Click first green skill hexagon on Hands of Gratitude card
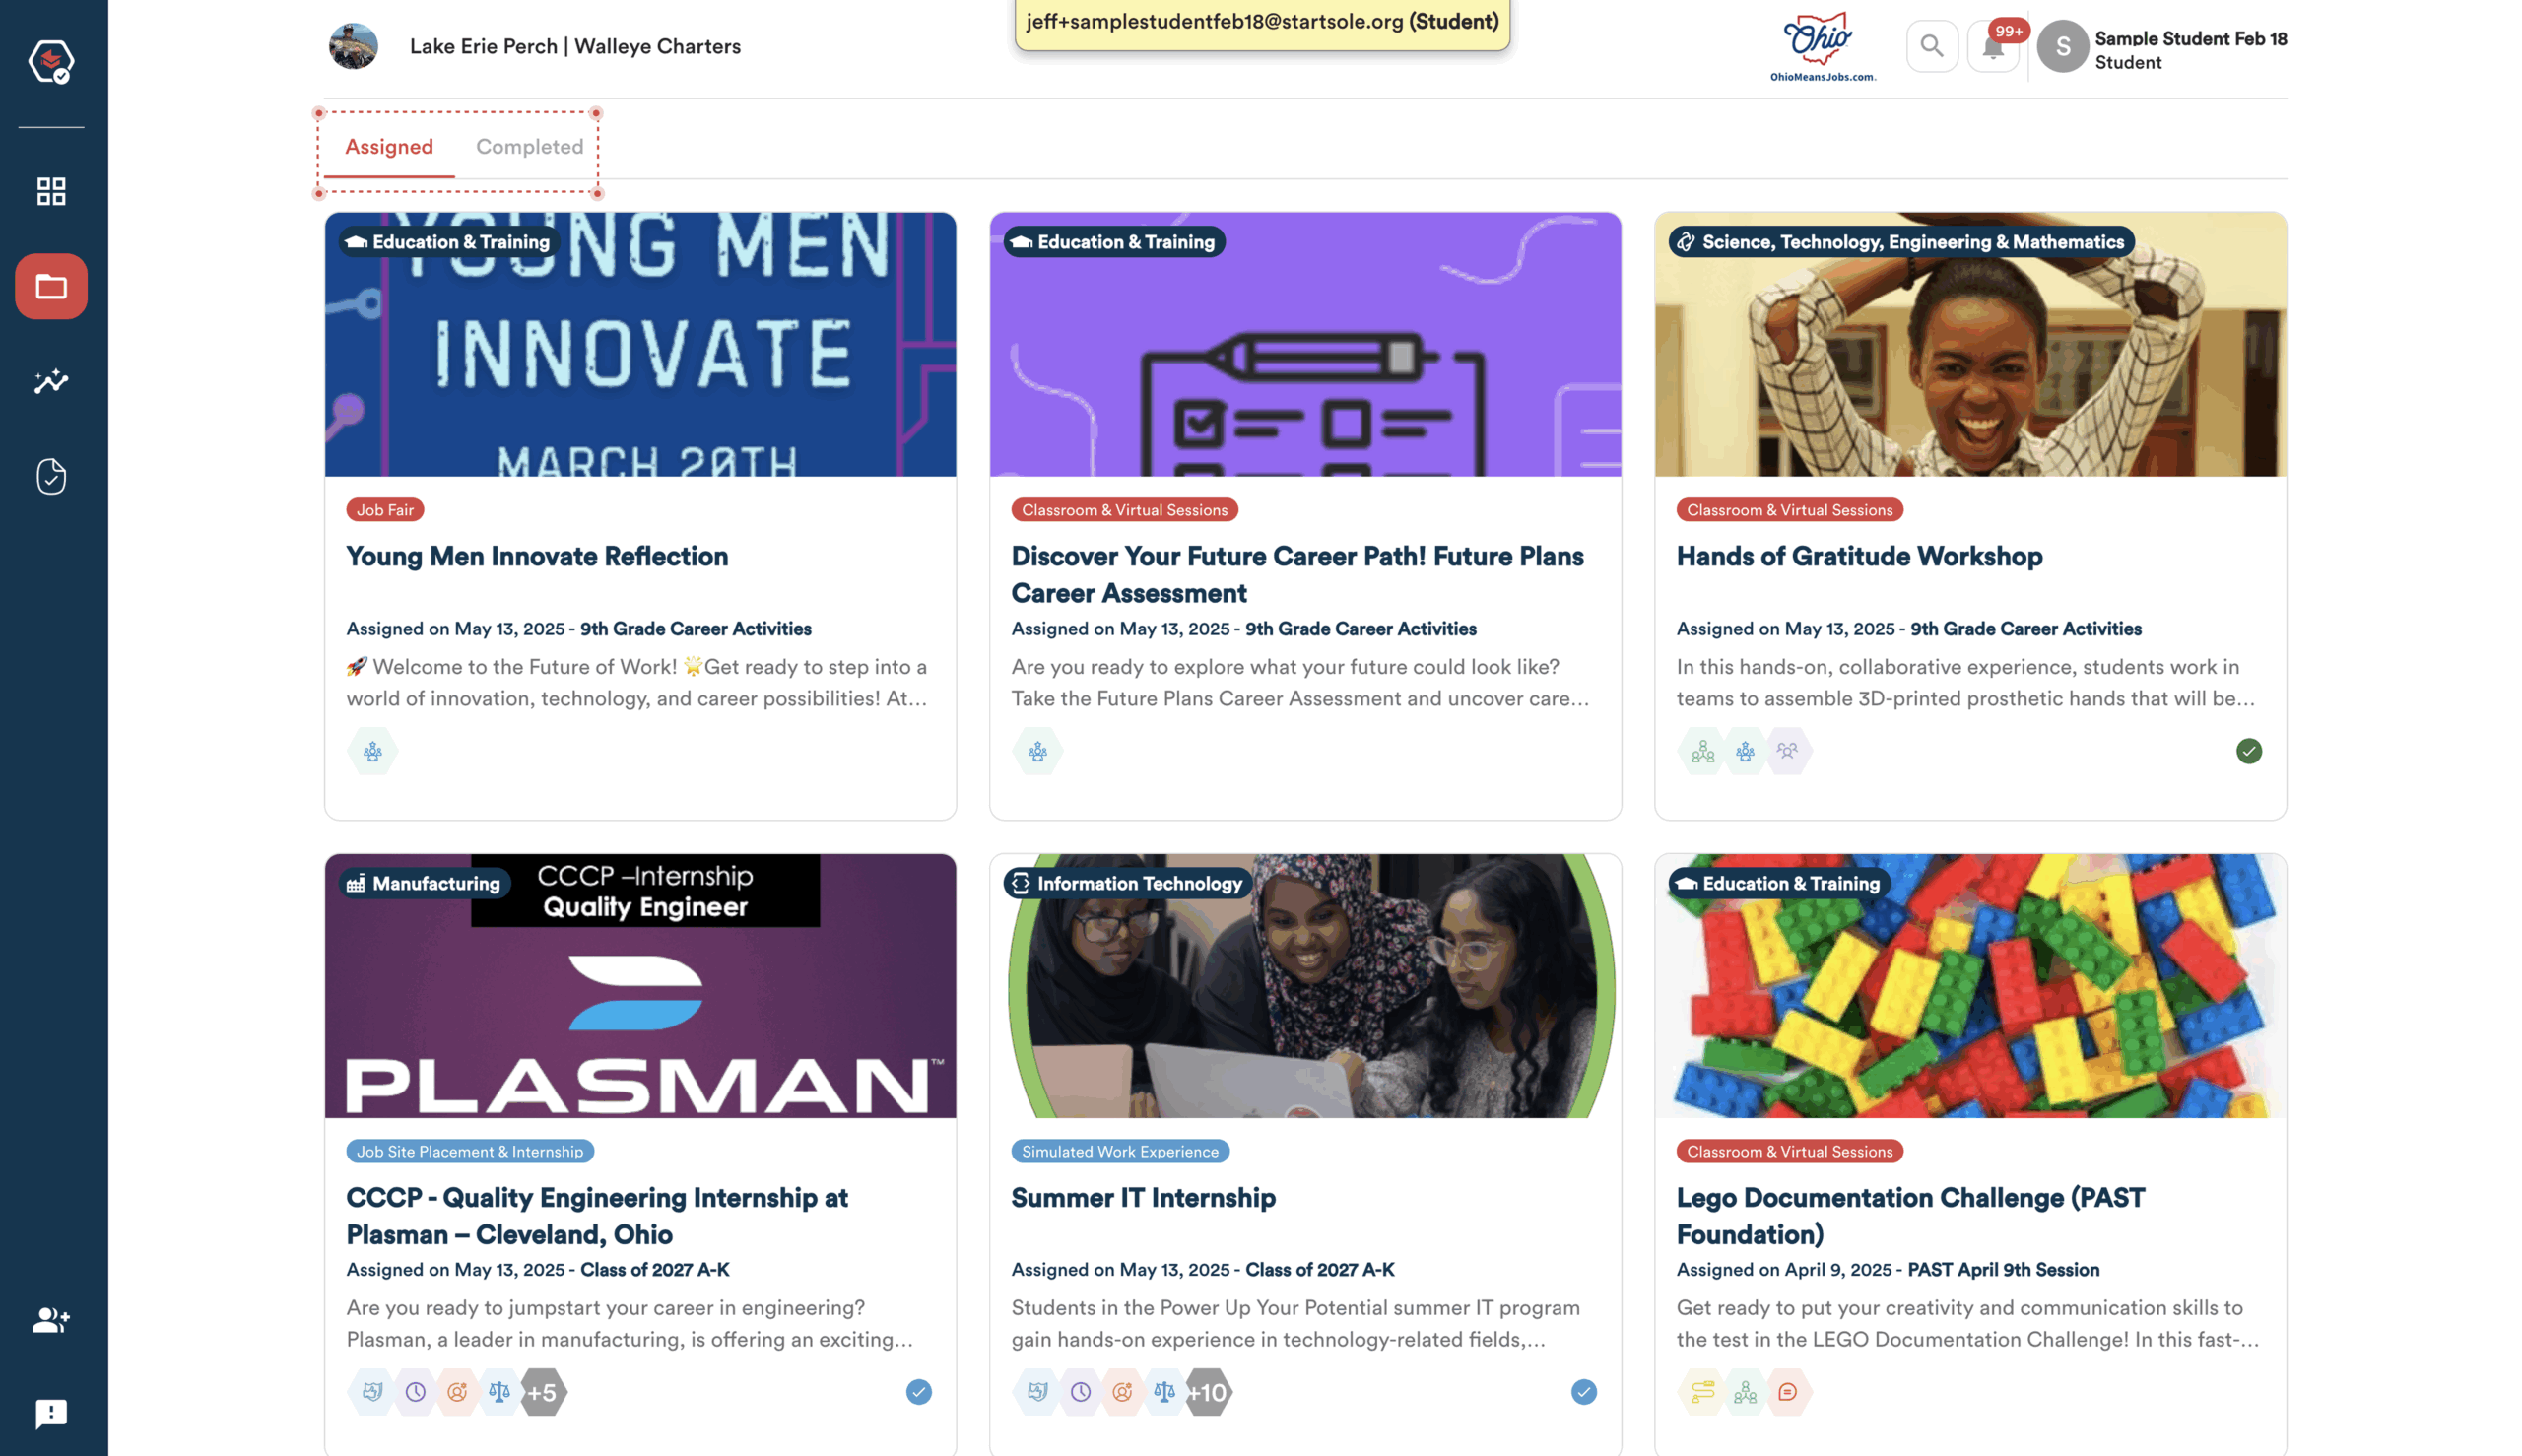The height and width of the screenshot is (1456, 2522). click(1702, 751)
